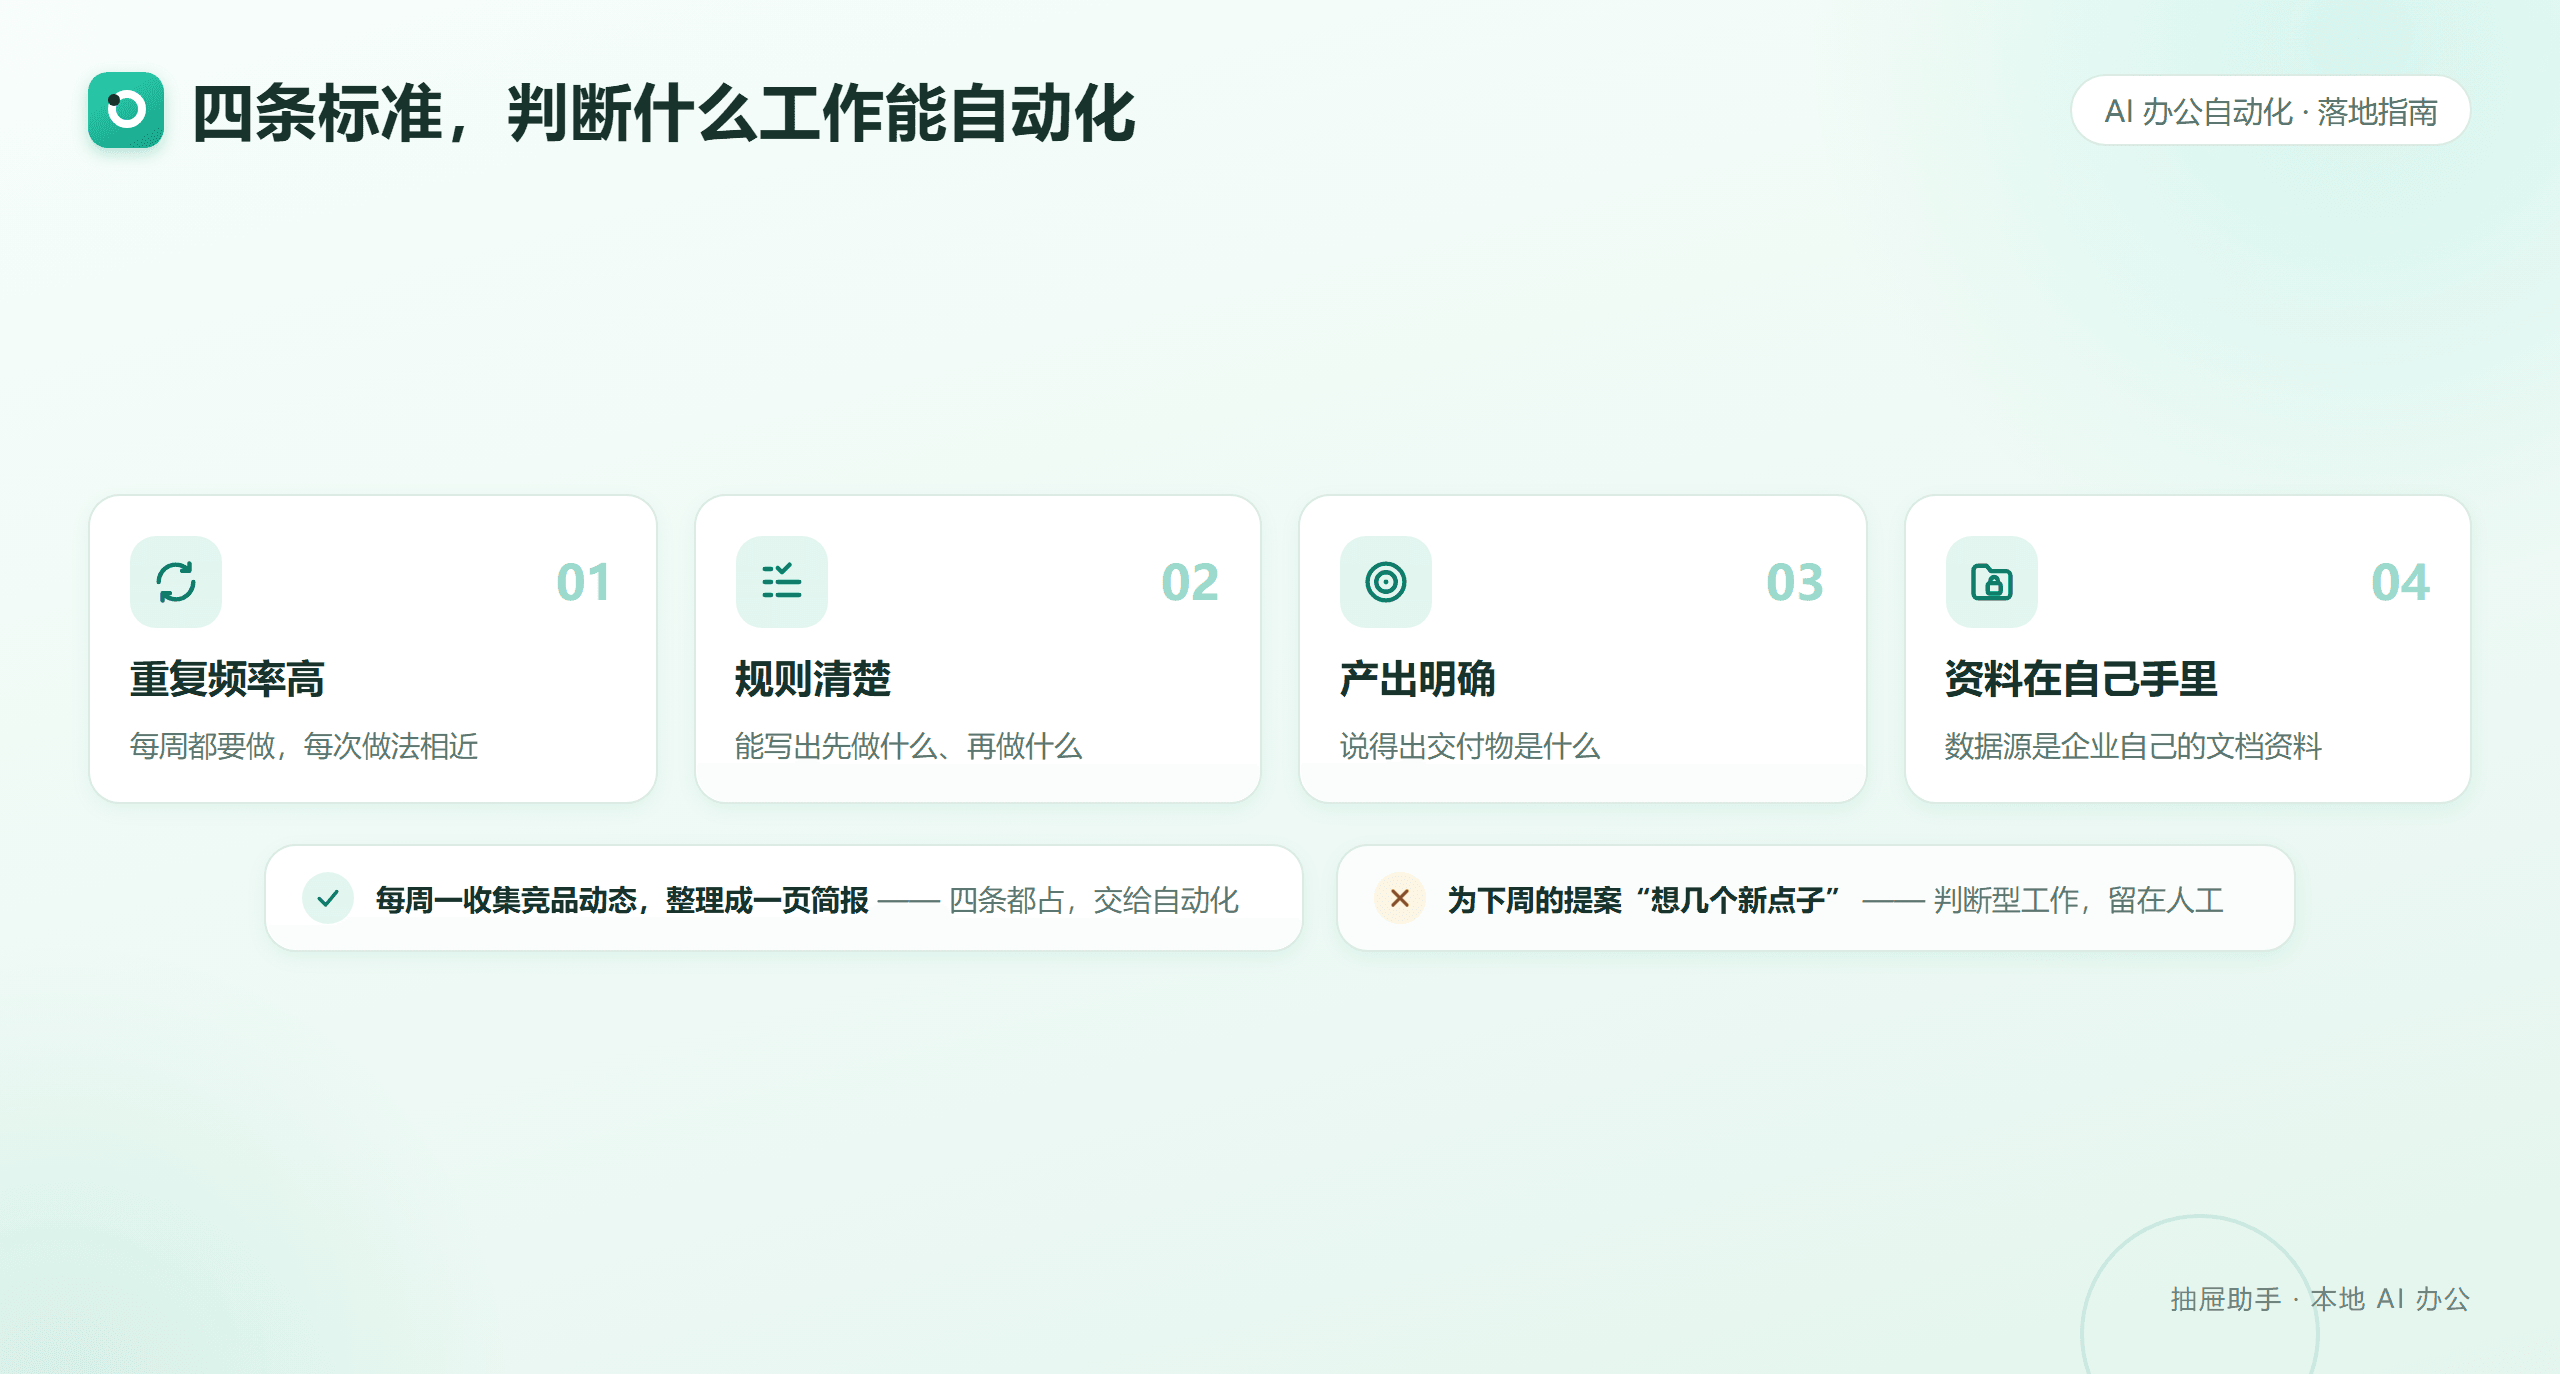
Task: Click the text '数据源是企业自己的文档资料'
Action: [2133, 746]
